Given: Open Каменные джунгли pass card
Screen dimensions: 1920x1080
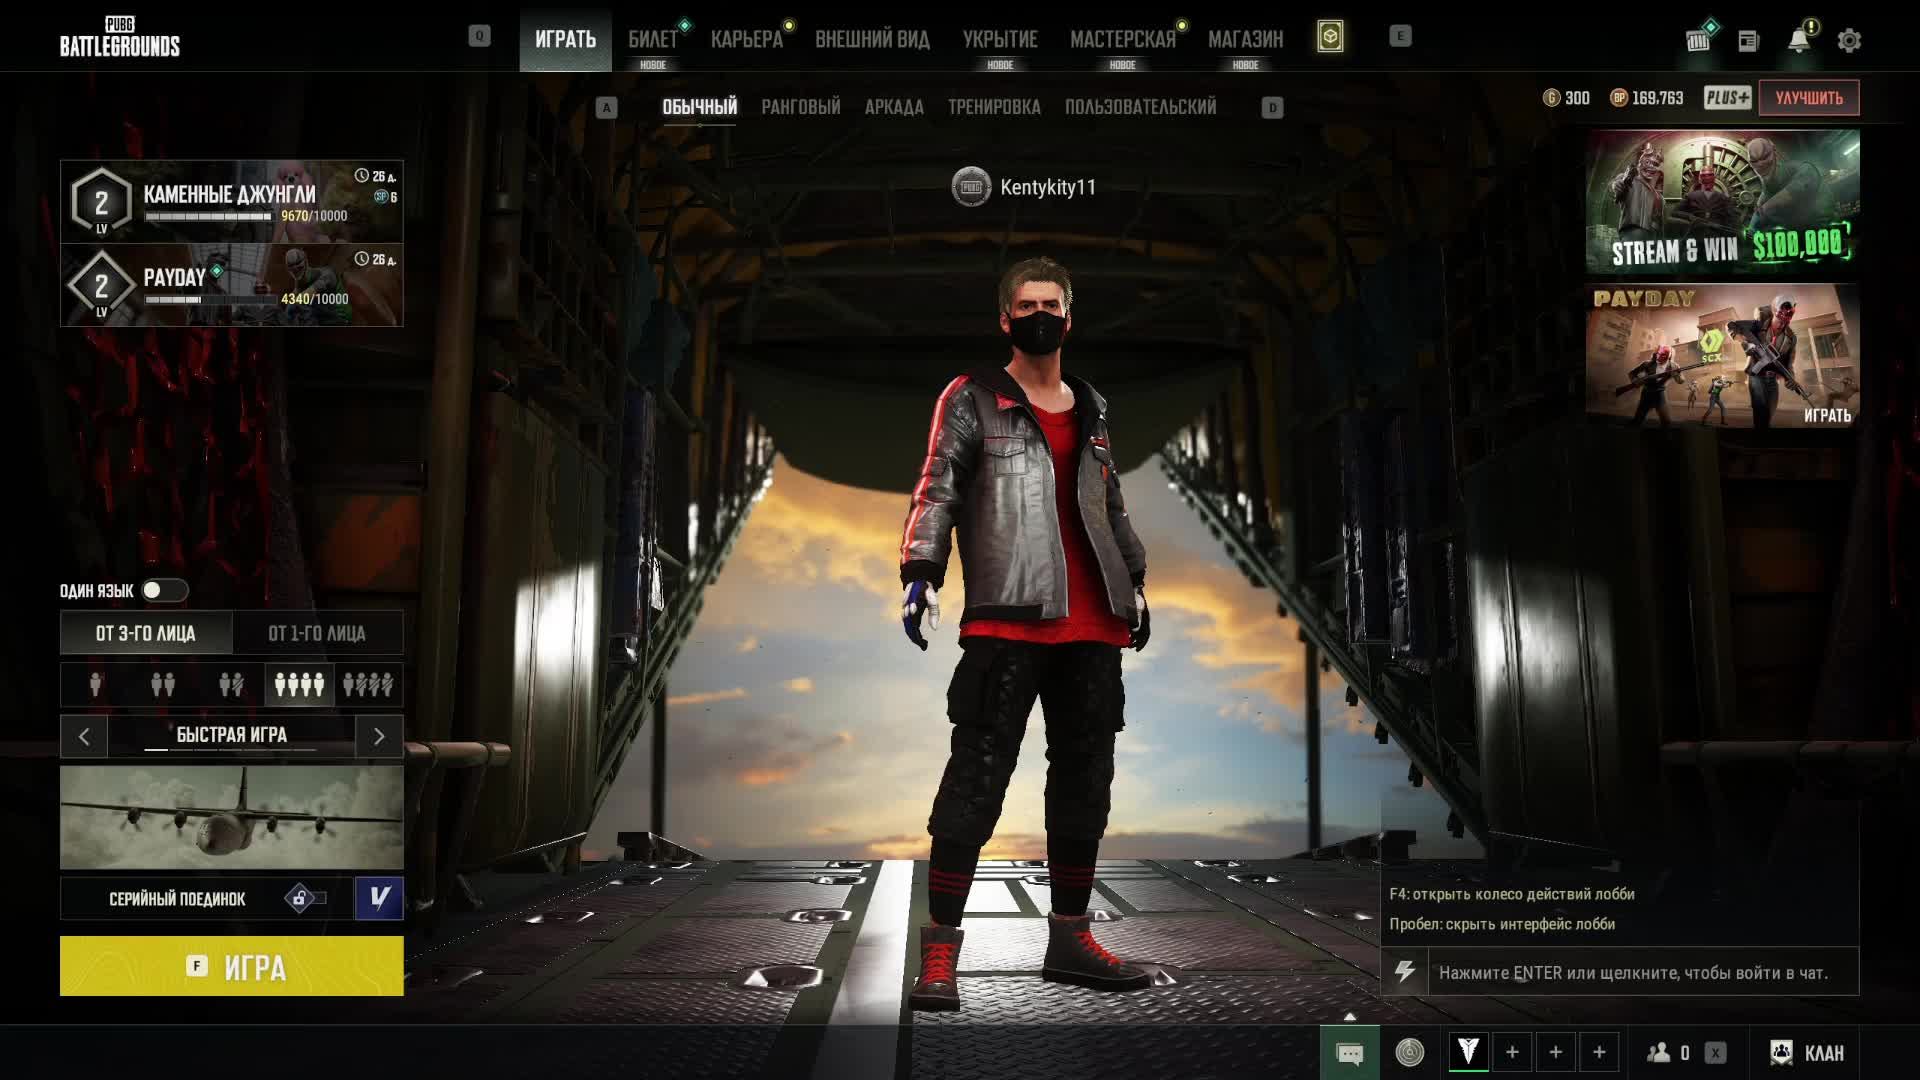Looking at the screenshot, I should [232, 201].
